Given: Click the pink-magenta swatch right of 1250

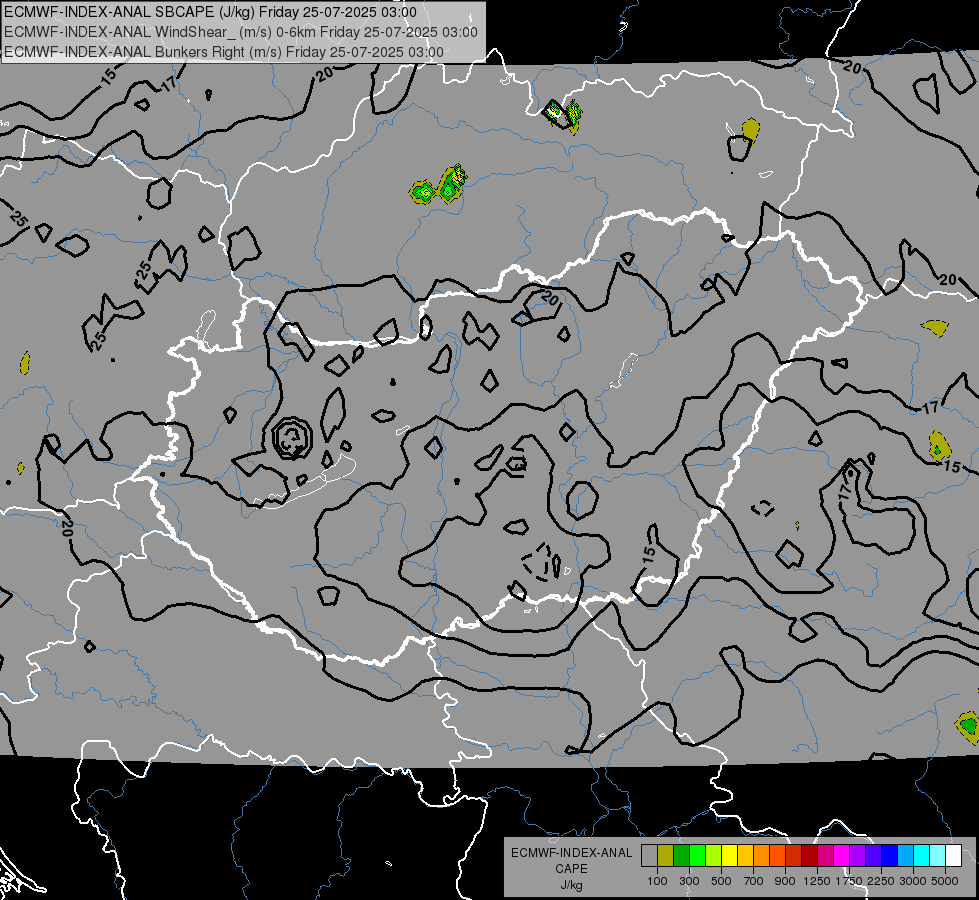Looking at the screenshot, I should tap(825, 856).
